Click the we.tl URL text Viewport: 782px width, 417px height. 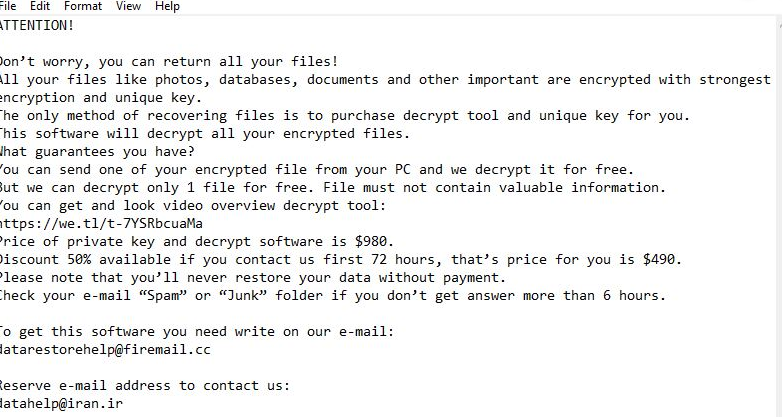tap(100, 223)
